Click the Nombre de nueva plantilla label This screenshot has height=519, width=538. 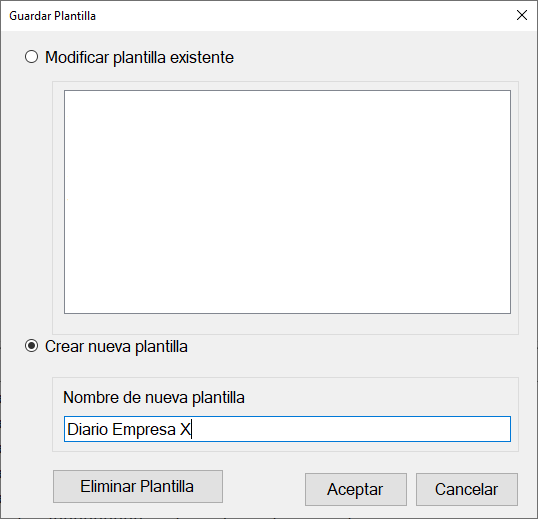(x=154, y=398)
